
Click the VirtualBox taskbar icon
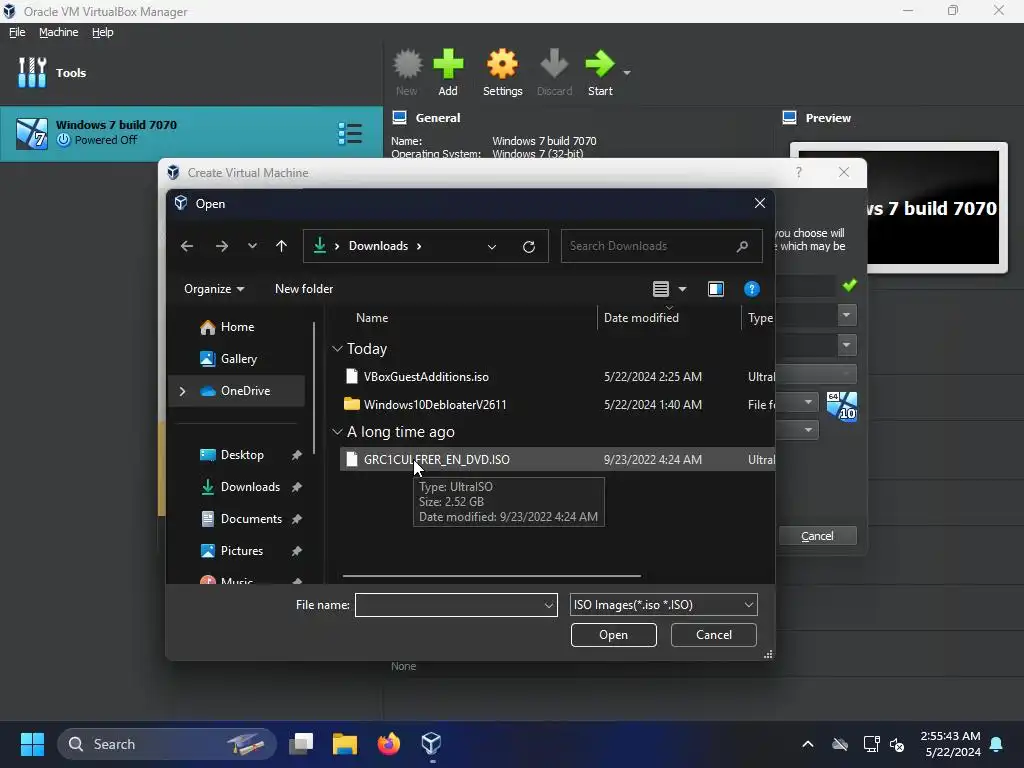tap(432, 744)
